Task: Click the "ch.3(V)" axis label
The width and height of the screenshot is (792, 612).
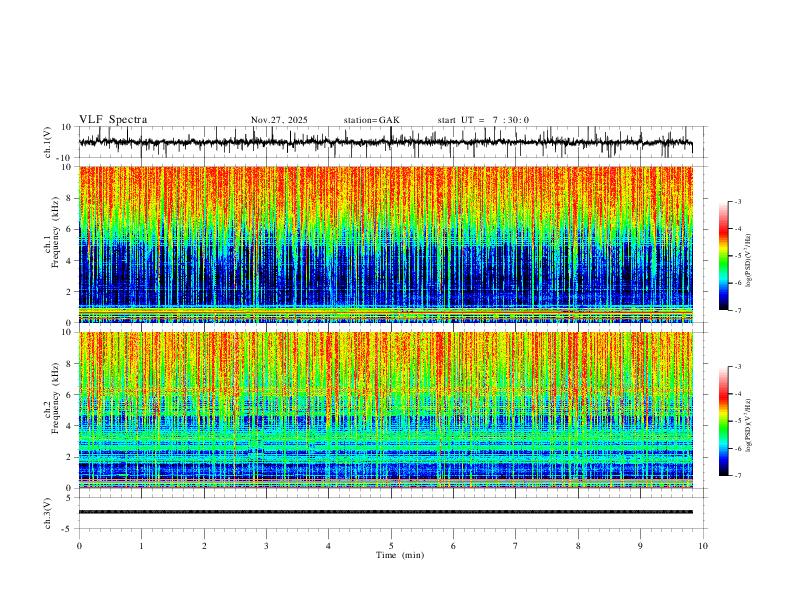Action: pos(48,513)
